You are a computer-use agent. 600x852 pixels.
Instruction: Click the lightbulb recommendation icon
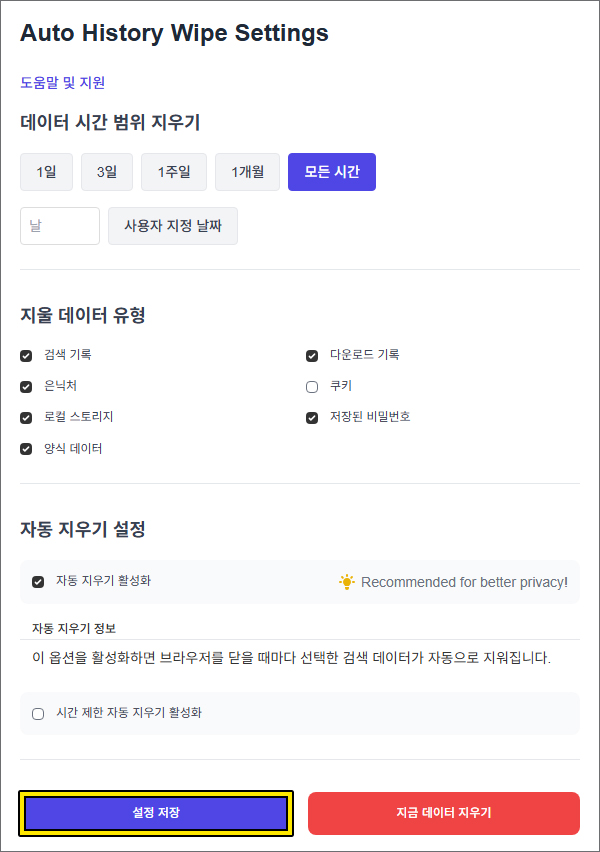(347, 581)
